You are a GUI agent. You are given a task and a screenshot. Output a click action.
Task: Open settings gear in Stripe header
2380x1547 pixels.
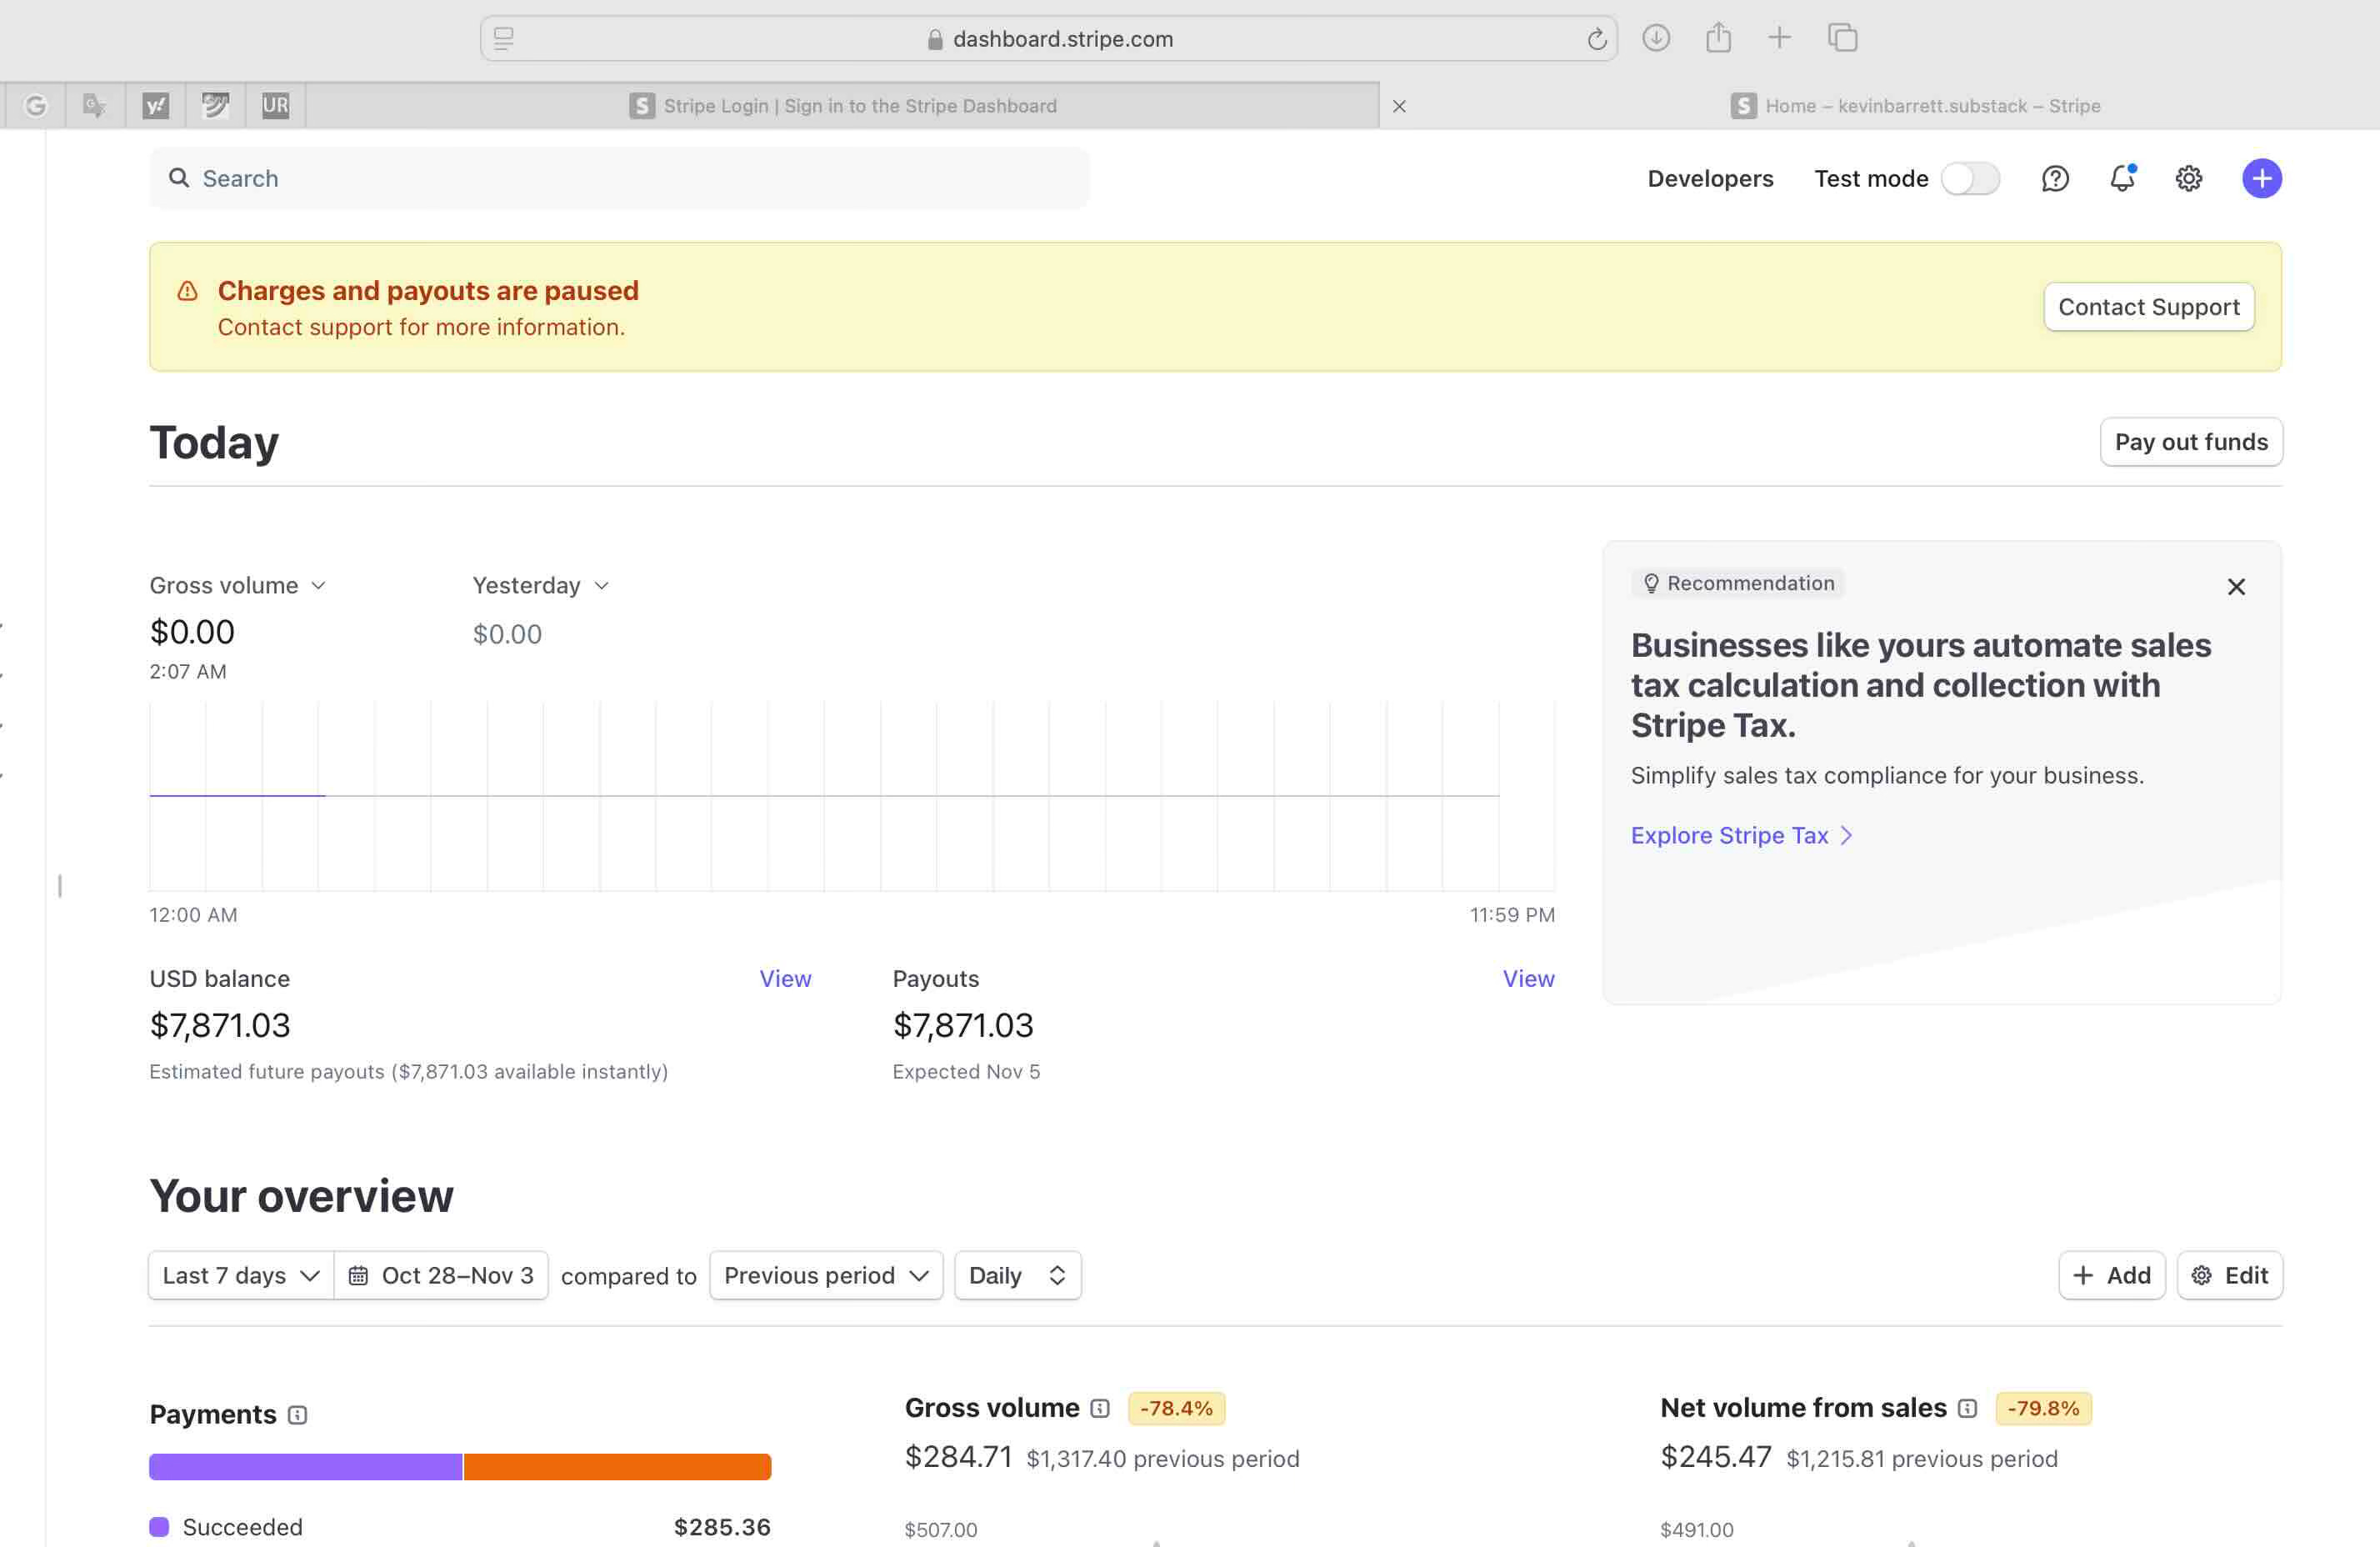tap(2188, 179)
